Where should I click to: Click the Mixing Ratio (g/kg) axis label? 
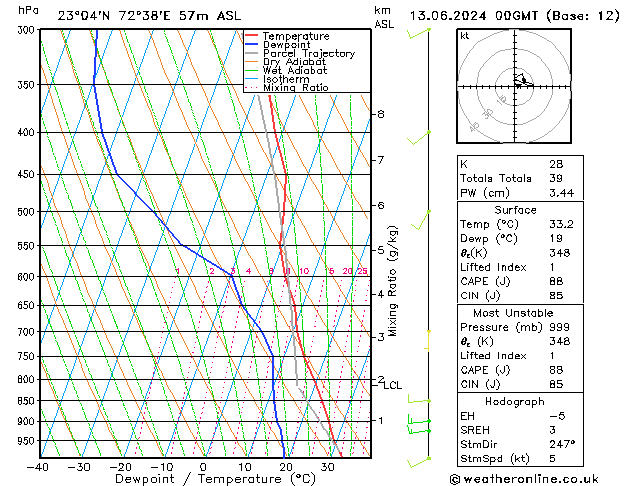pyautogui.click(x=392, y=281)
